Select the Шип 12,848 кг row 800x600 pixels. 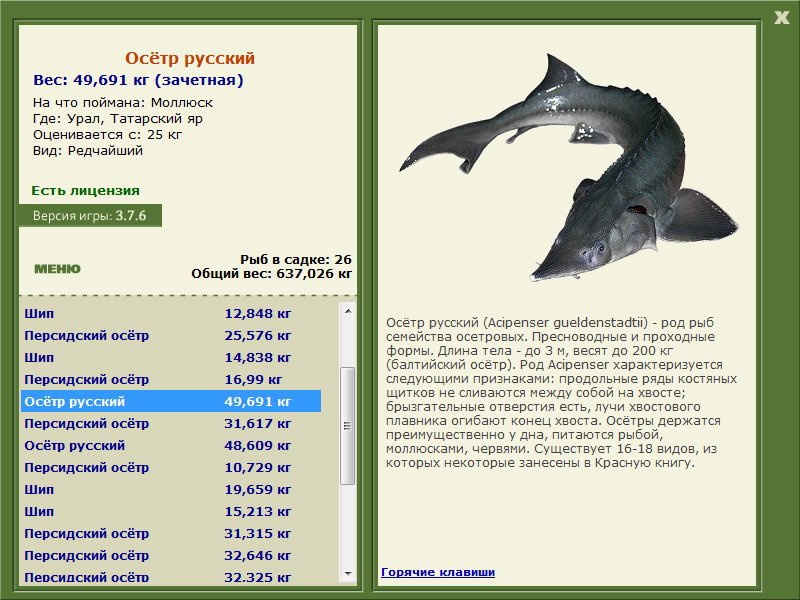tap(171, 313)
